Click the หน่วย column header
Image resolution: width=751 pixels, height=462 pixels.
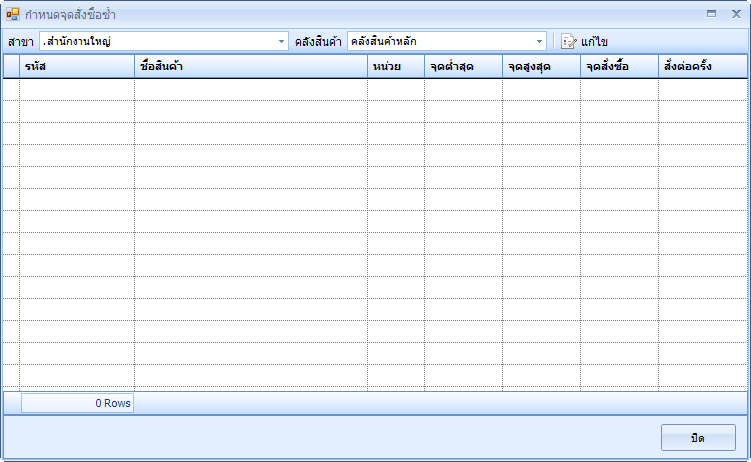(x=395, y=66)
